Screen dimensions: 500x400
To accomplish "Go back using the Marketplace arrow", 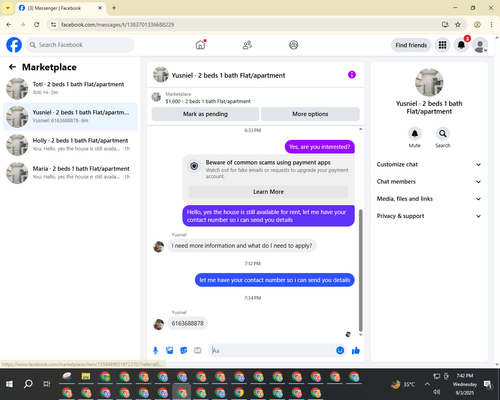I will coord(12,67).
